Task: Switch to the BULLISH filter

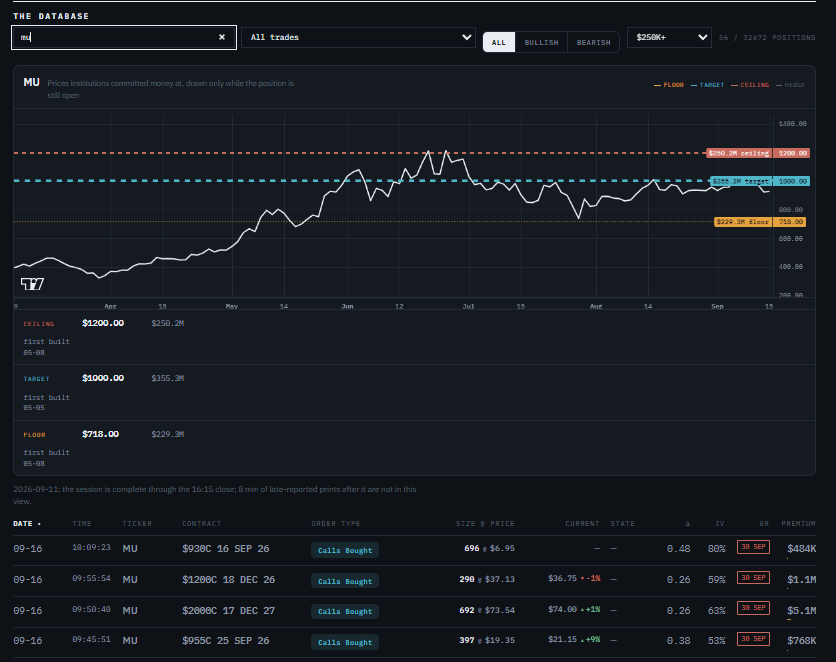Action: tap(541, 43)
